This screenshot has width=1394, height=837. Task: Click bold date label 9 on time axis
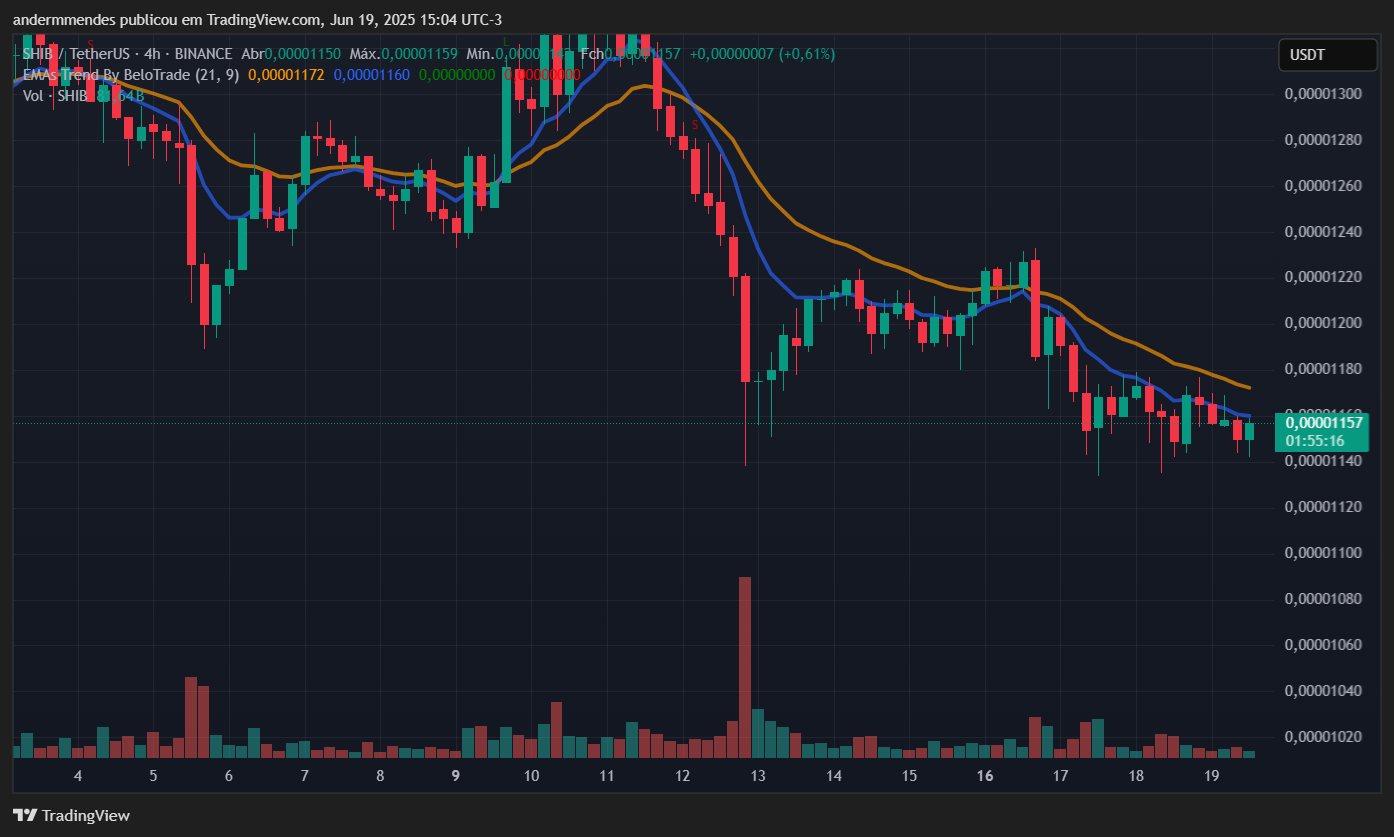456,776
